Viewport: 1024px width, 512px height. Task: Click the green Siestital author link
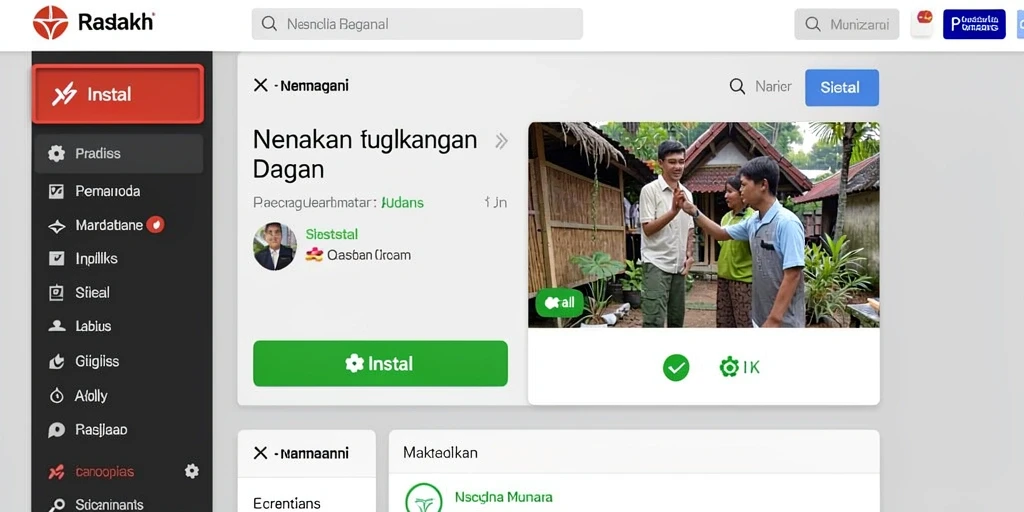332,234
